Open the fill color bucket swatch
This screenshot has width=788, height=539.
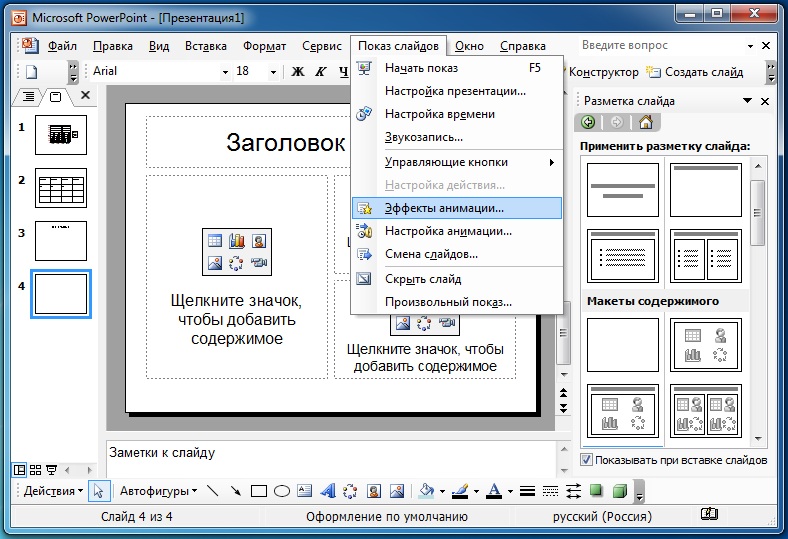click(x=426, y=491)
